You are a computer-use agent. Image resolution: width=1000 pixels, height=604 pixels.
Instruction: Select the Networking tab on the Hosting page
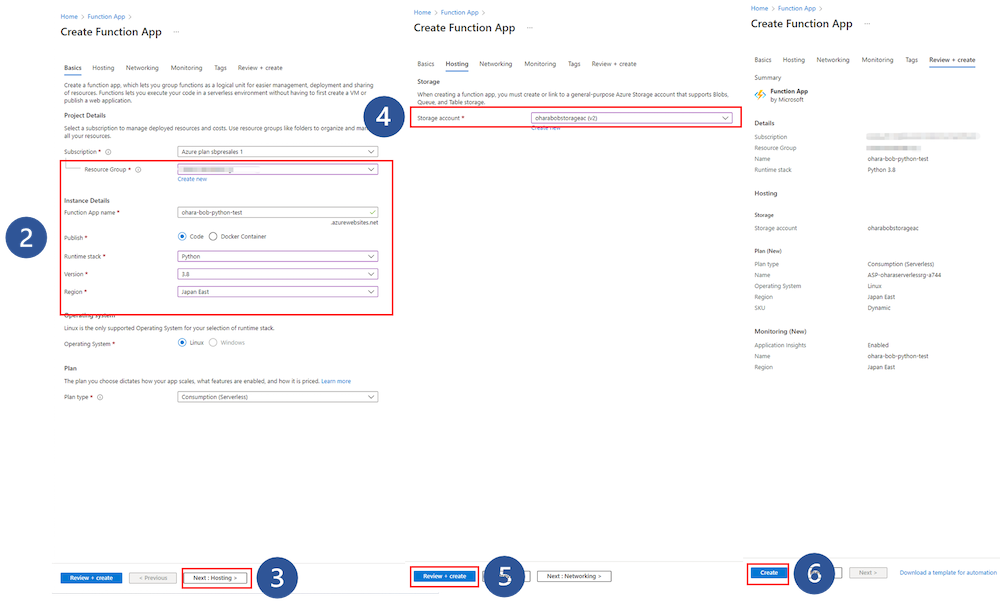[496, 64]
